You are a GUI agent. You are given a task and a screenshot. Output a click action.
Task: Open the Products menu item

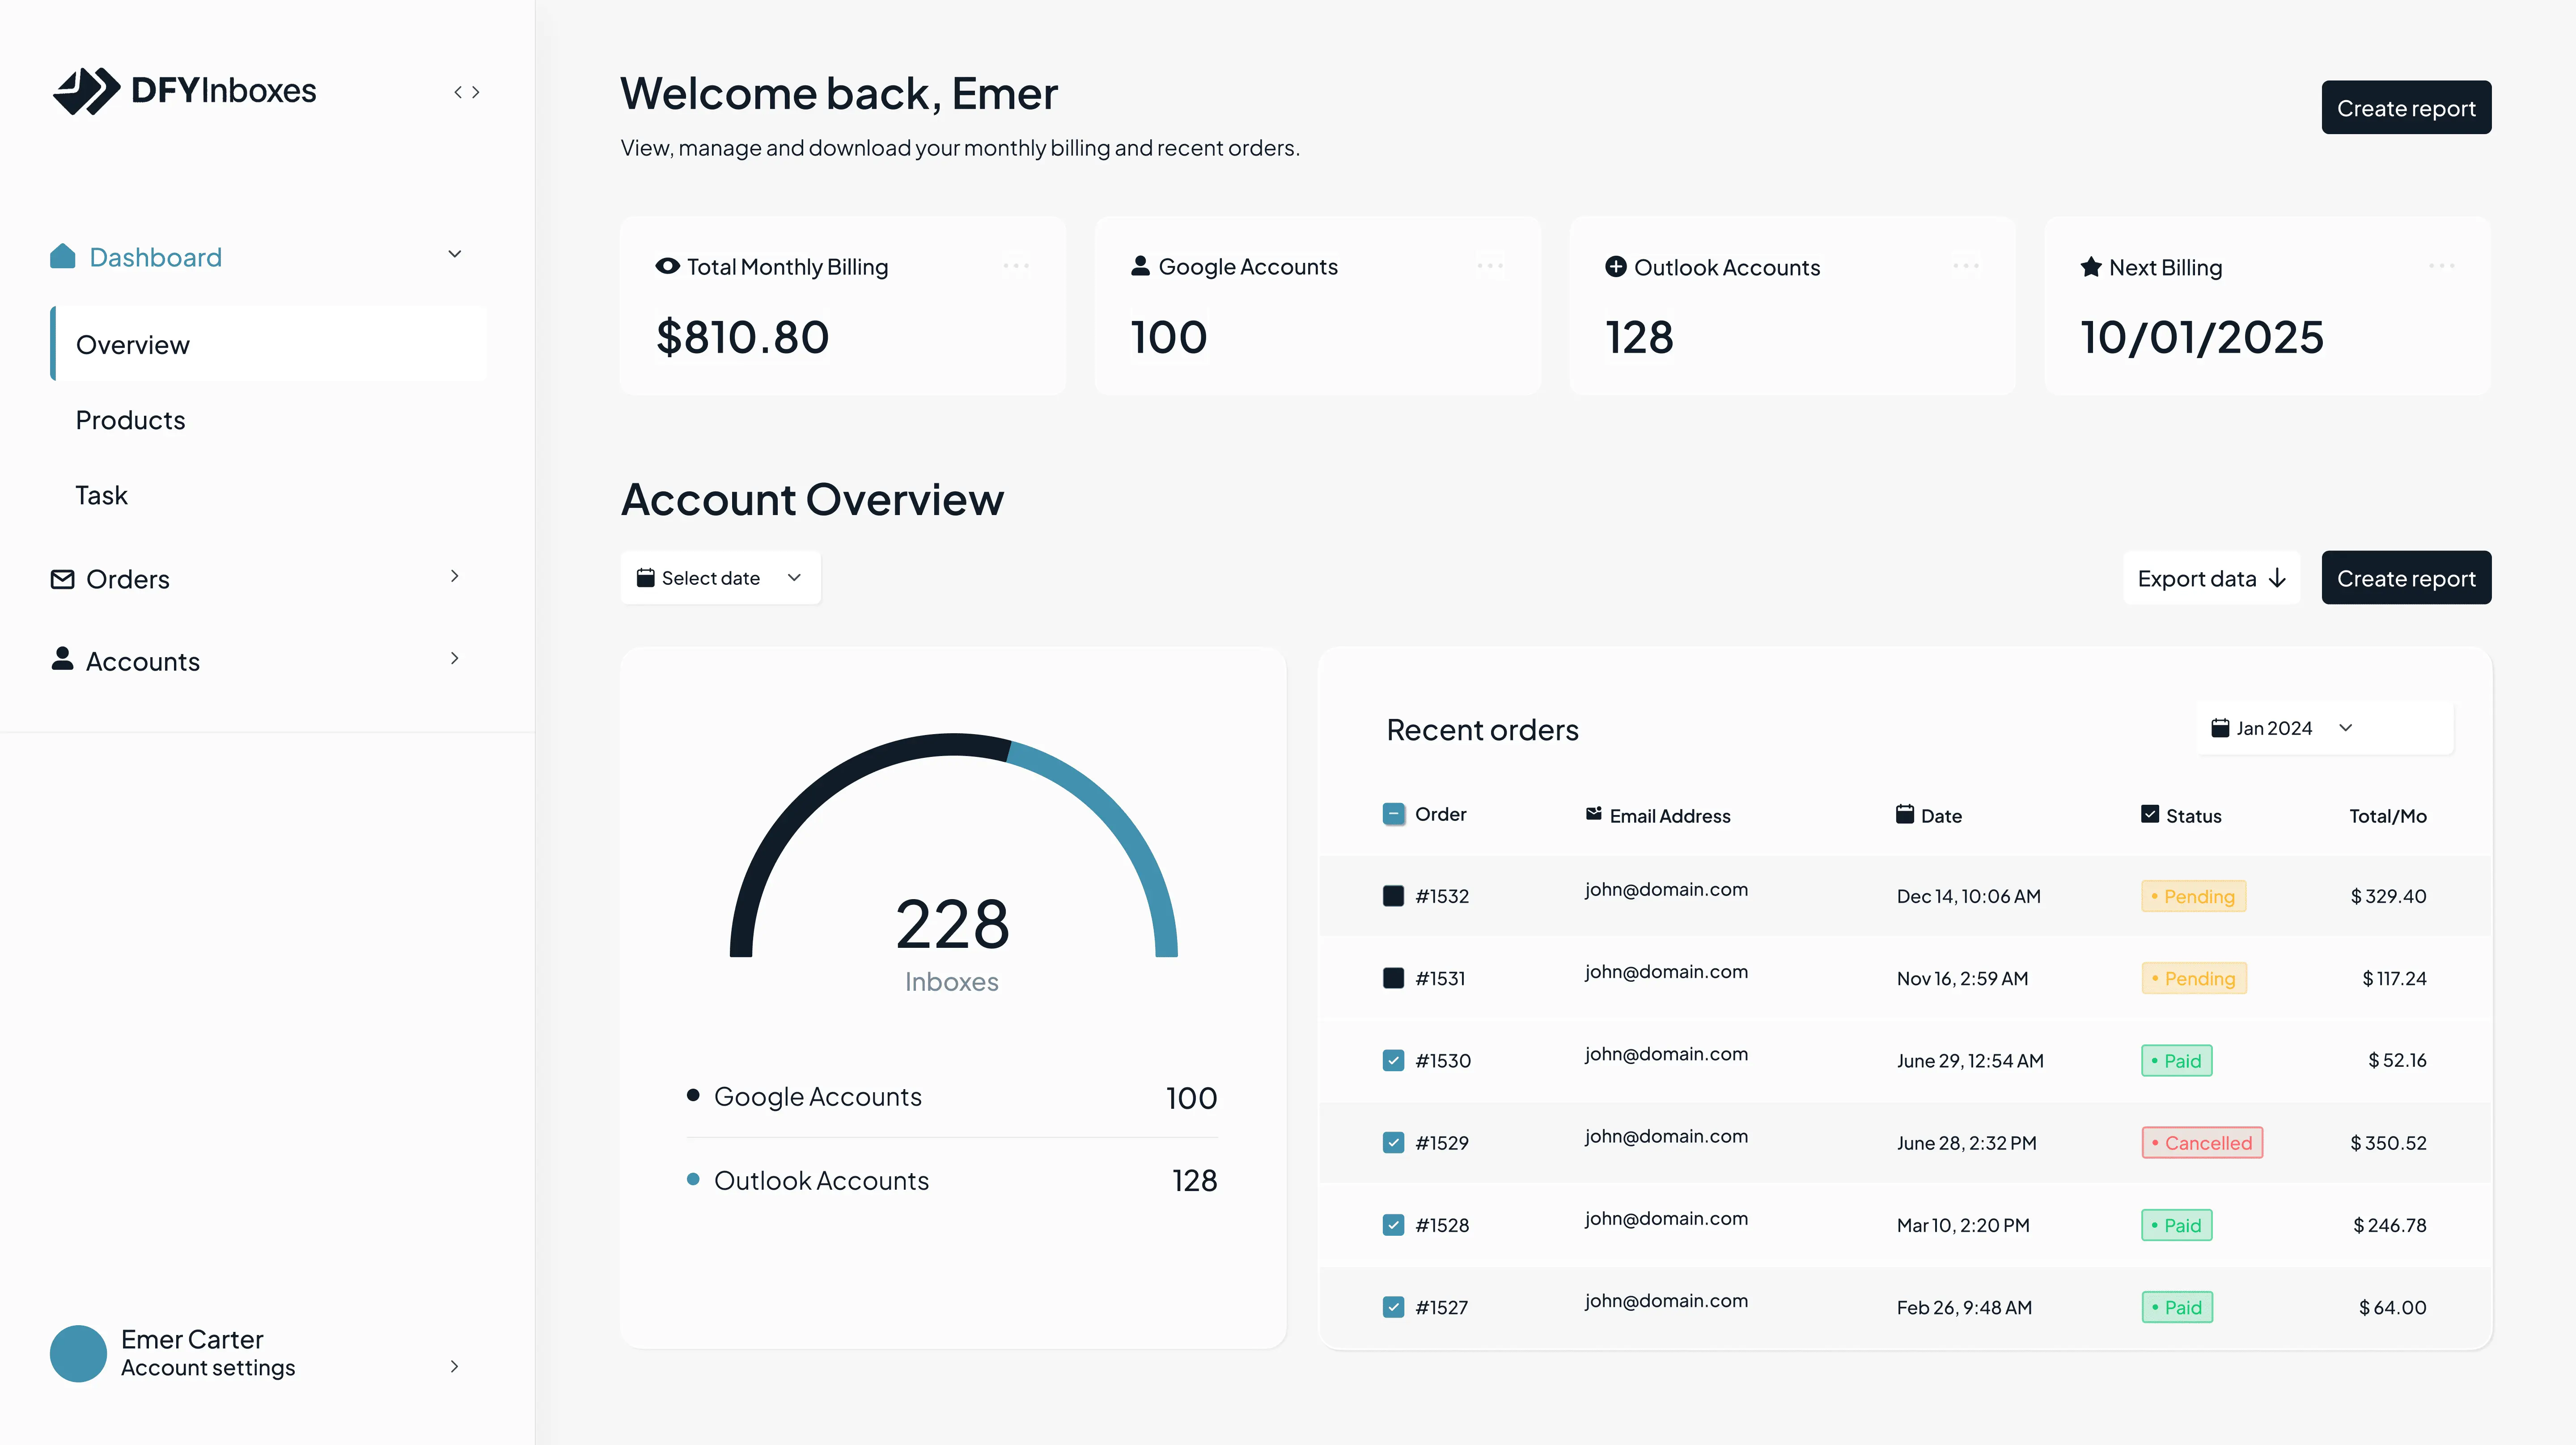click(131, 420)
